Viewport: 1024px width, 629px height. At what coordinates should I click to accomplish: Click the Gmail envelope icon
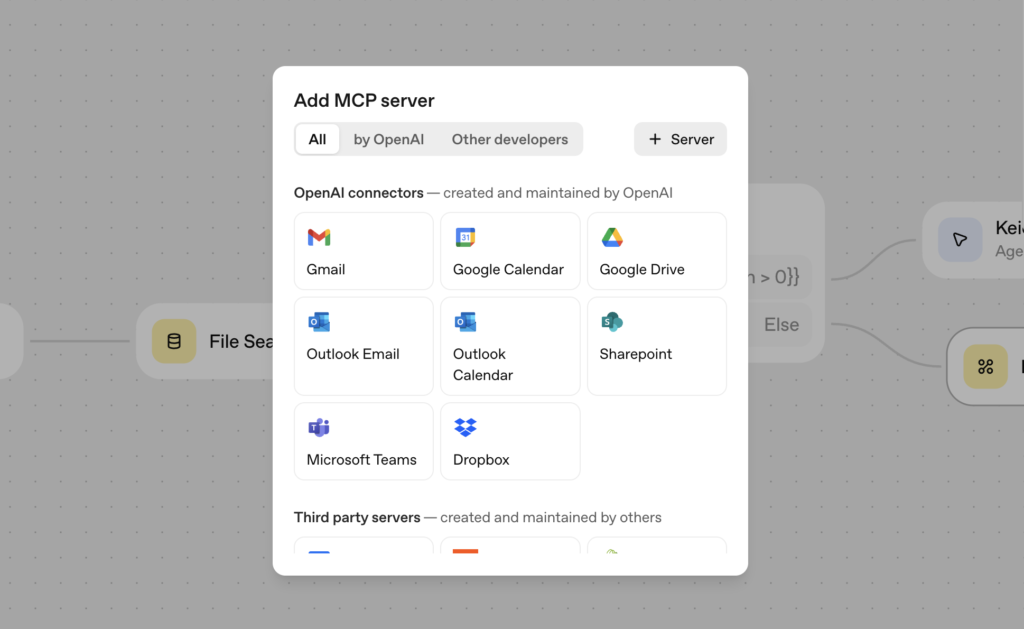(x=319, y=237)
